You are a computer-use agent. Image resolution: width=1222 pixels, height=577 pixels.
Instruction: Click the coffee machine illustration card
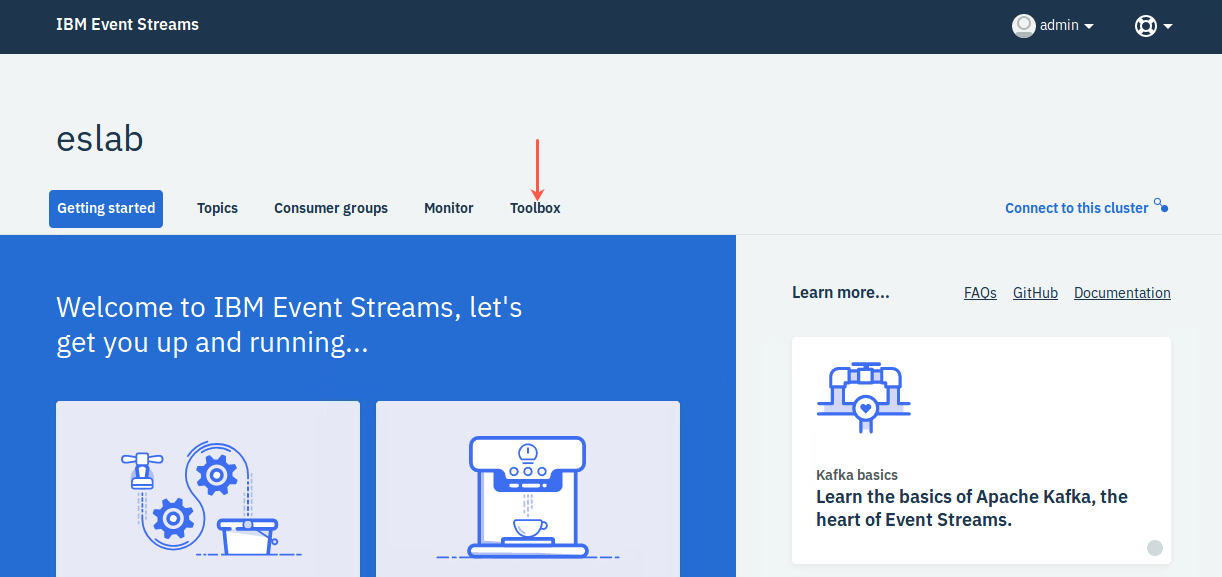point(528,489)
